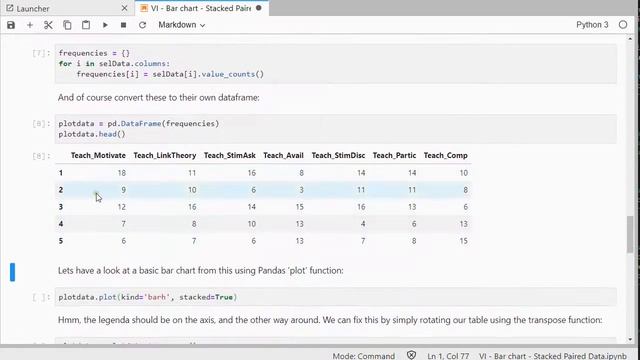Cut selected cell with scissors icon
Viewport: 640px width, 360px height.
click(x=48, y=25)
